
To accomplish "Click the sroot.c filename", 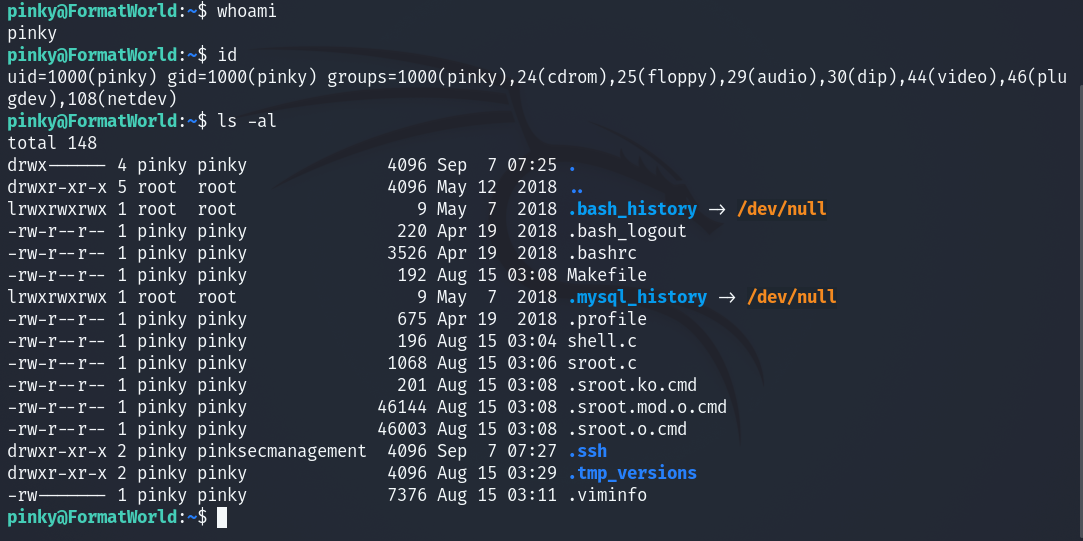I will [601, 363].
